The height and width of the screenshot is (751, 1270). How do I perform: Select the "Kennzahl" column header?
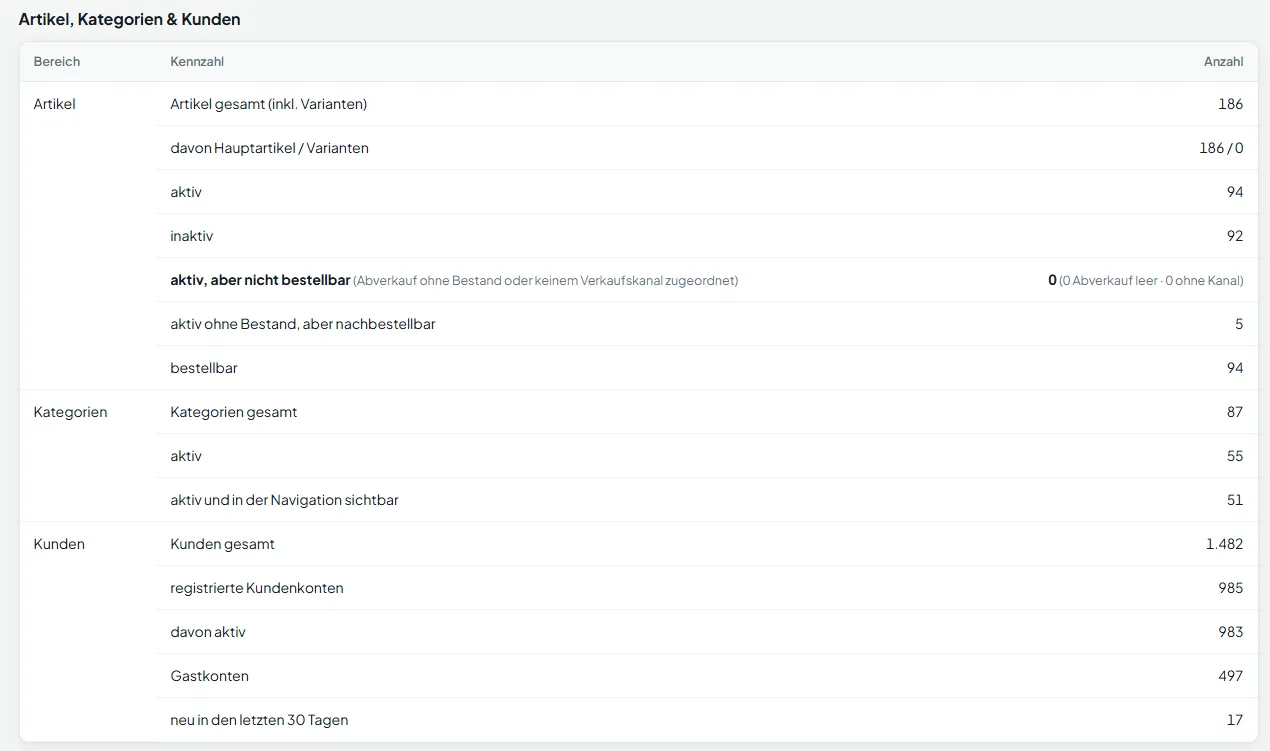[x=197, y=62]
